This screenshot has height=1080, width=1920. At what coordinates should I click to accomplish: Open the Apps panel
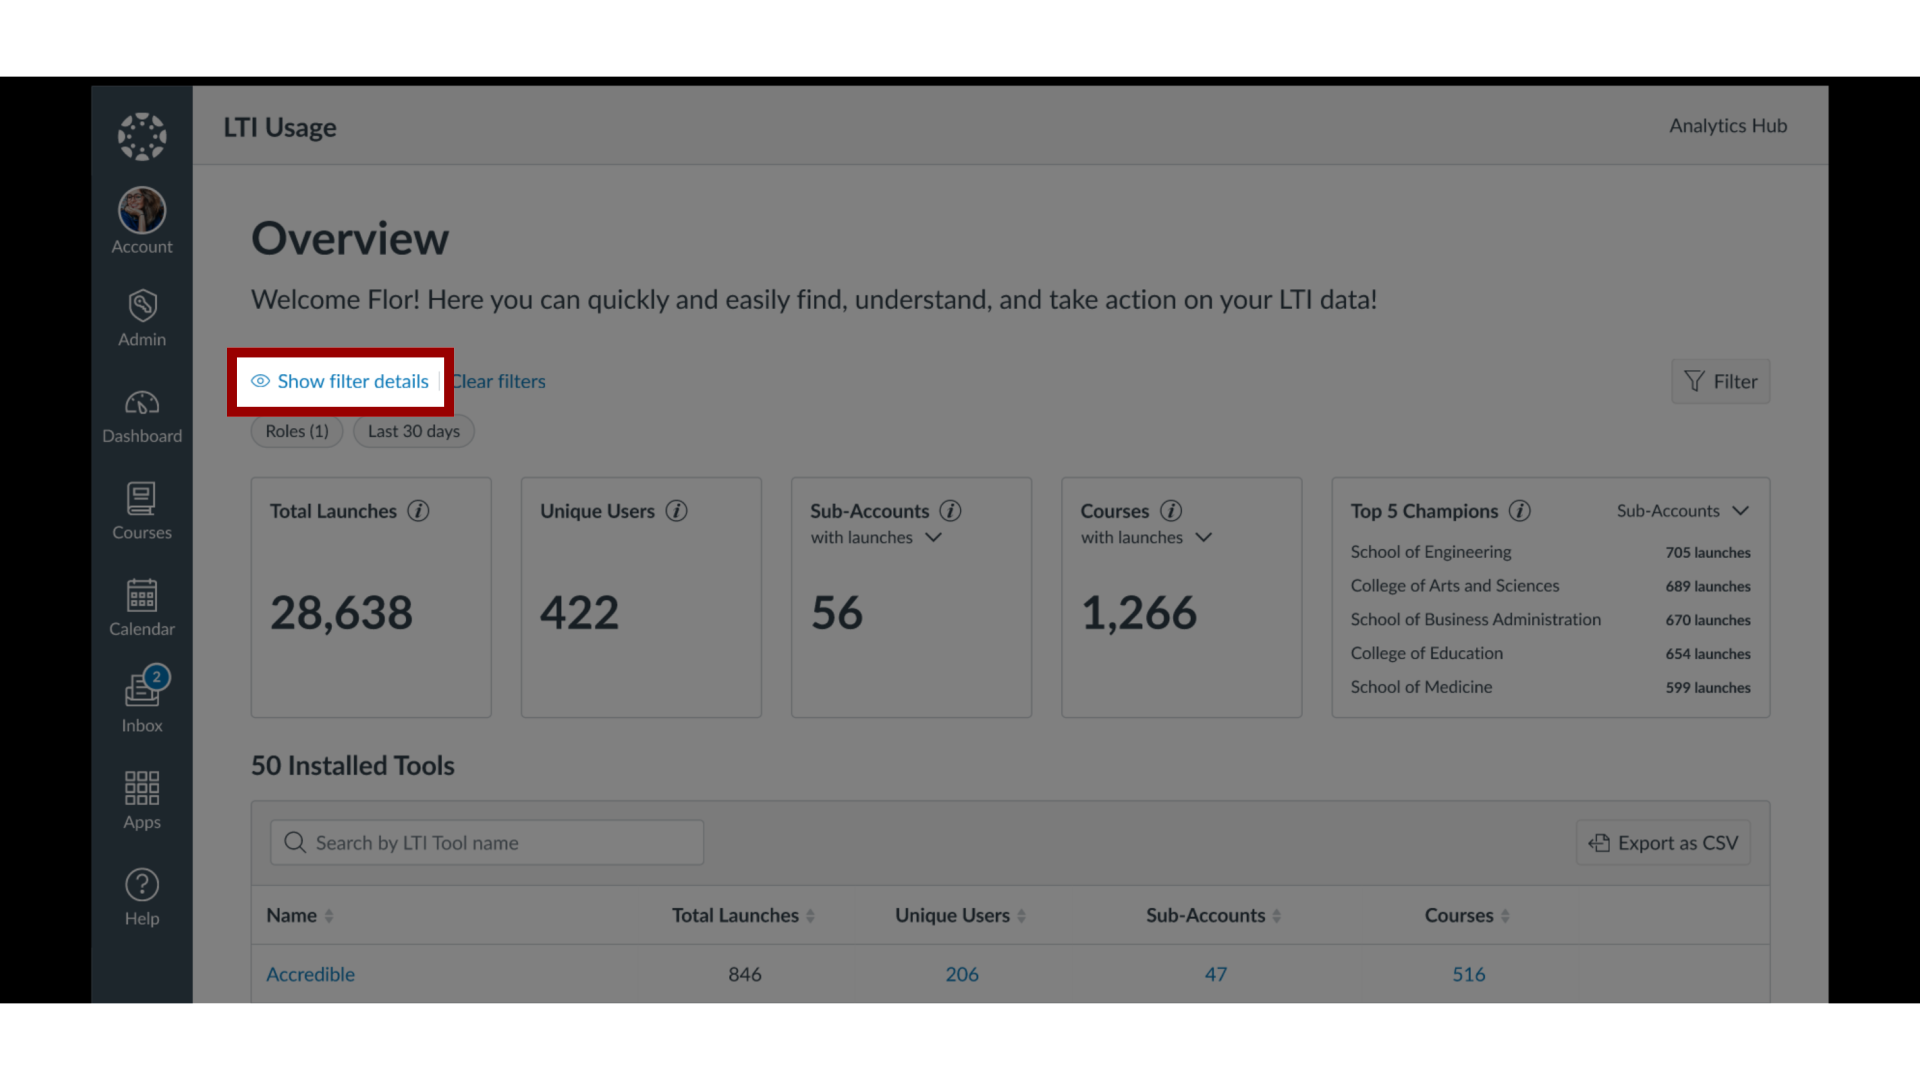[141, 800]
